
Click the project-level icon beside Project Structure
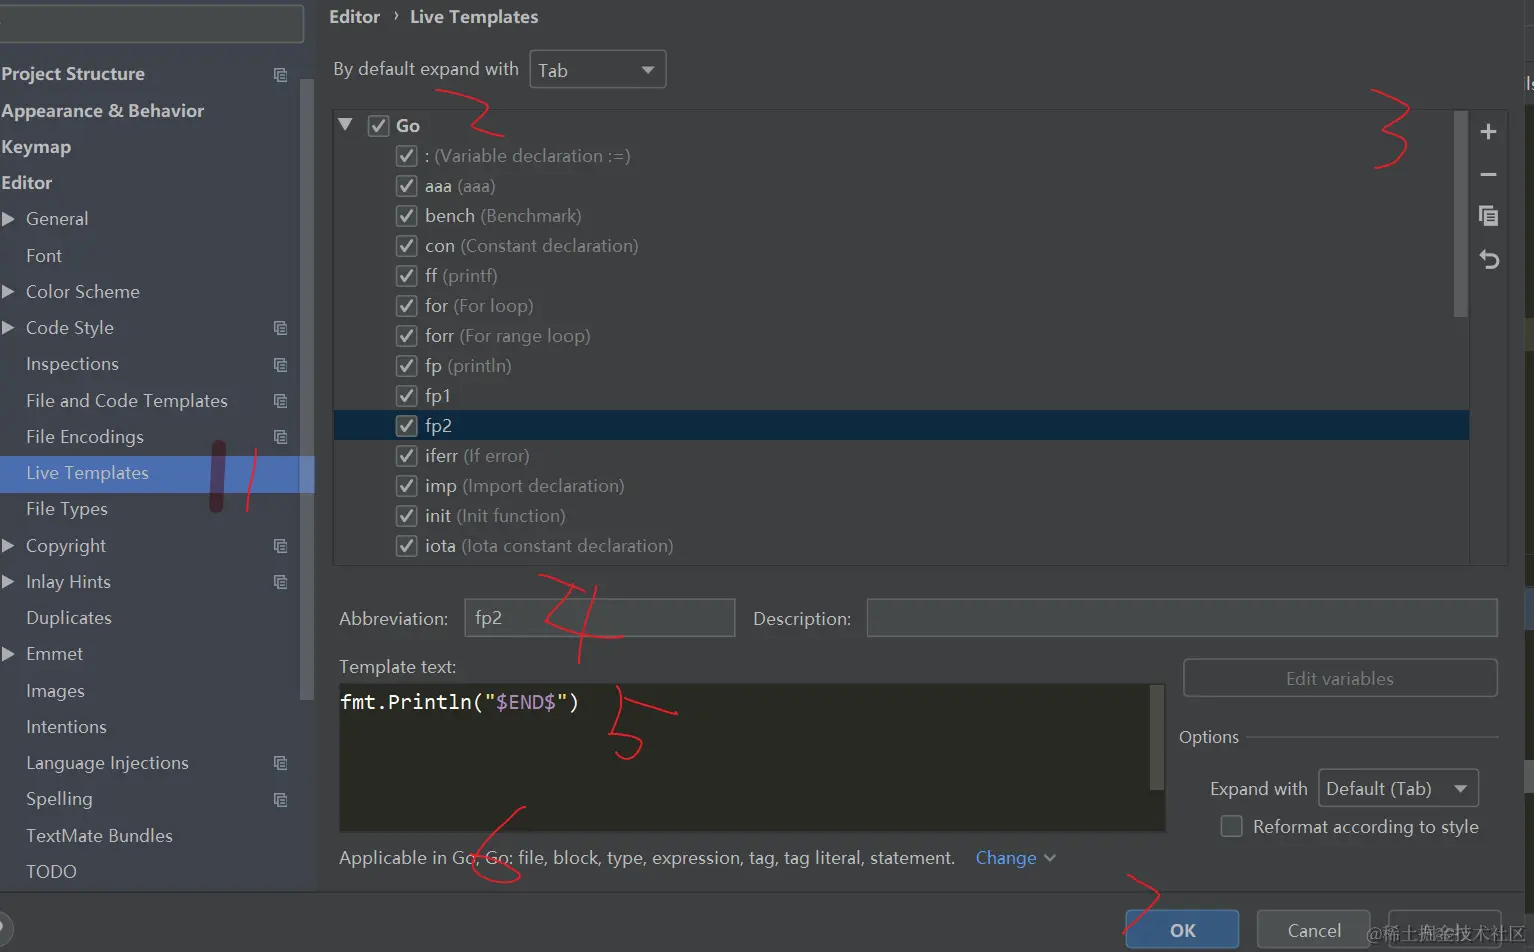[280, 75]
